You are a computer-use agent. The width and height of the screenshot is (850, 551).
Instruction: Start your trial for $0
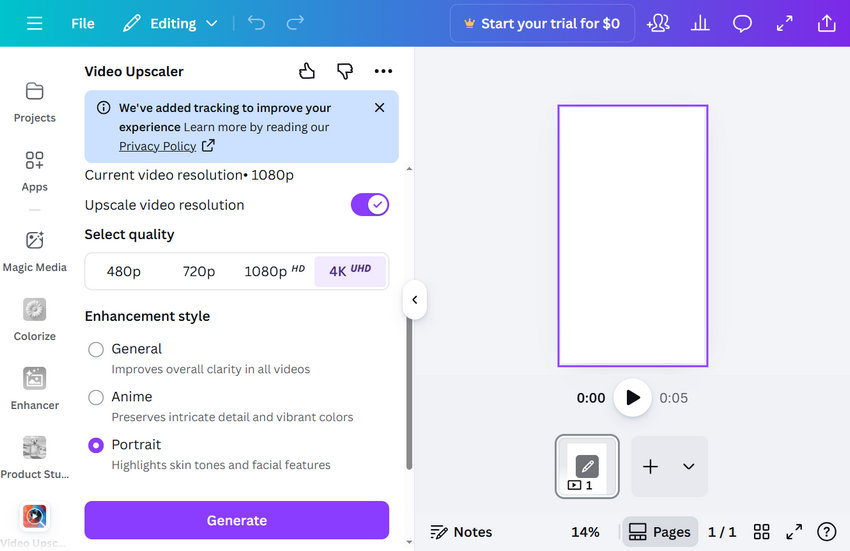(x=542, y=23)
